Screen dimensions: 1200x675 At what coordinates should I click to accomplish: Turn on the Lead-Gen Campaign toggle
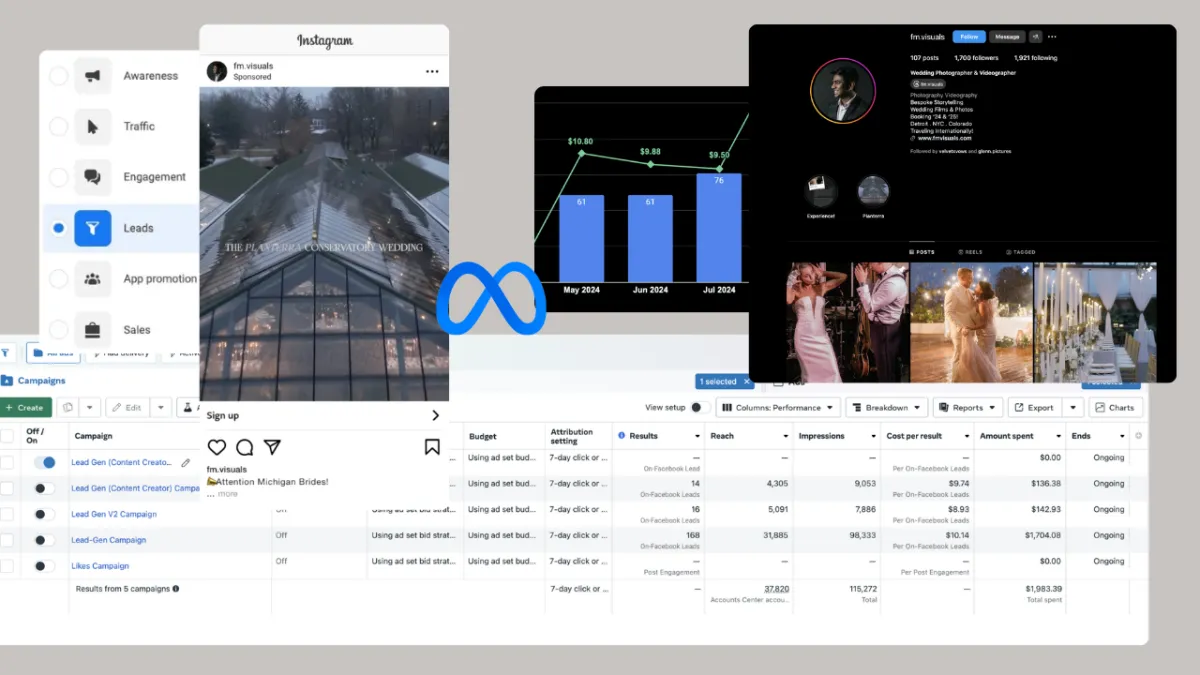point(44,540)
